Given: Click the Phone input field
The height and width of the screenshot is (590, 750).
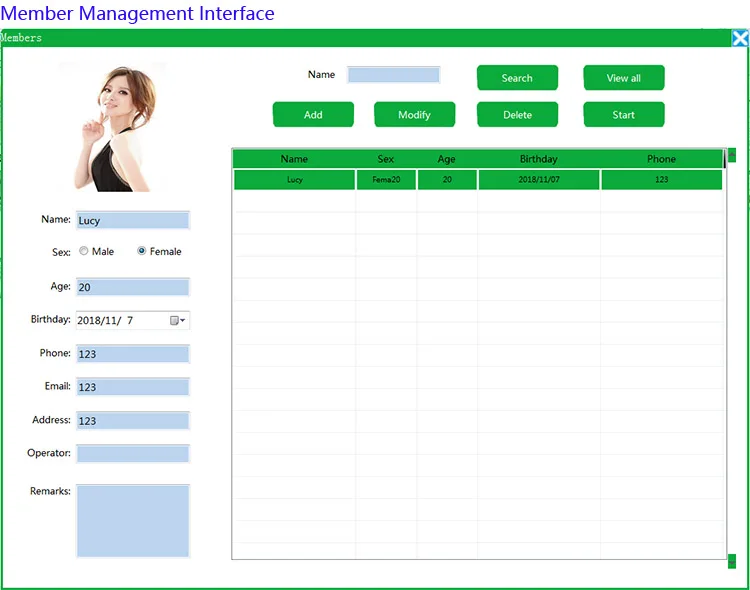Looking at the screenshot, I should click(x=132, y=354).
